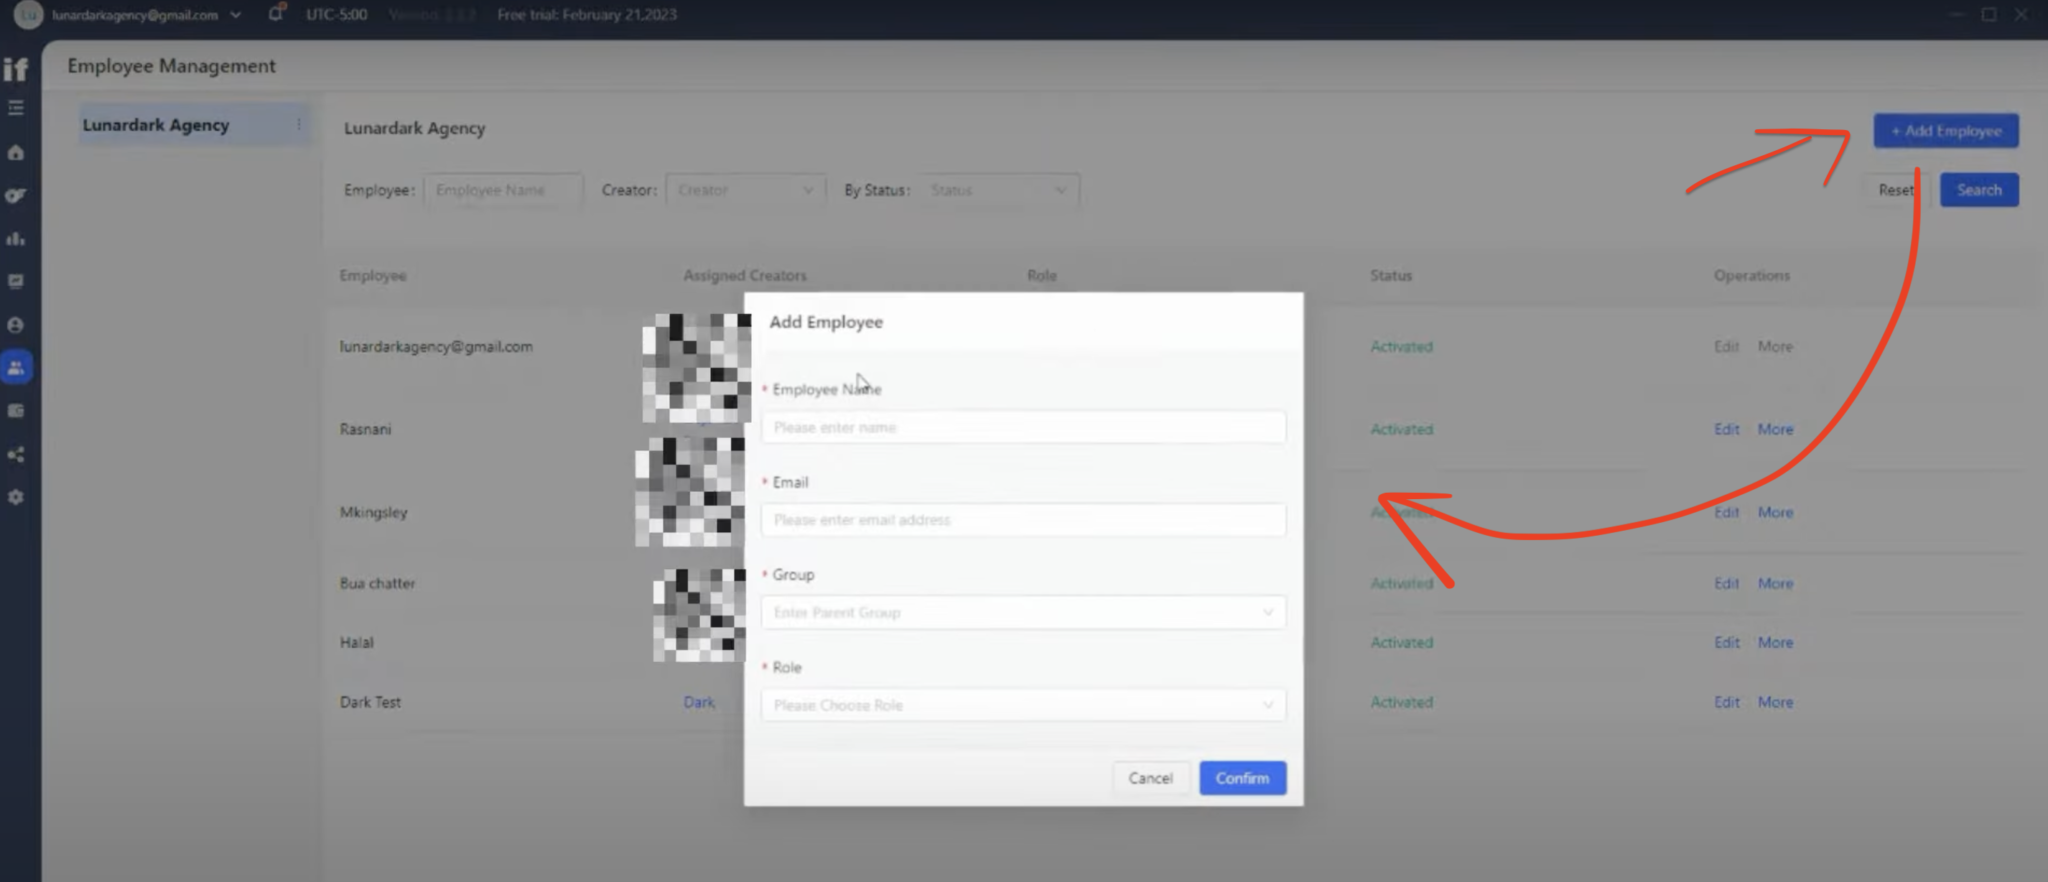Screen dimensions: 2048x882
Task: Click the Email address input field
Action: click(x=1023, y=520)
